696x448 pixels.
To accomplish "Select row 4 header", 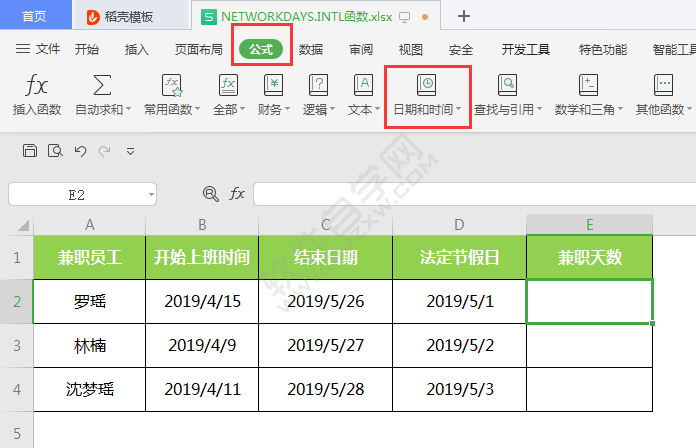I will click(x=17, y=389).
